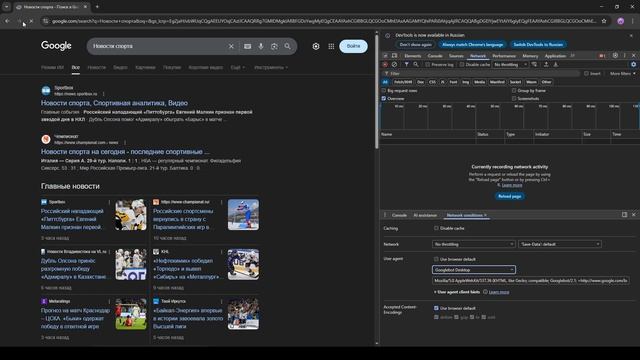Tick the Invert filter checkbox

586,73
